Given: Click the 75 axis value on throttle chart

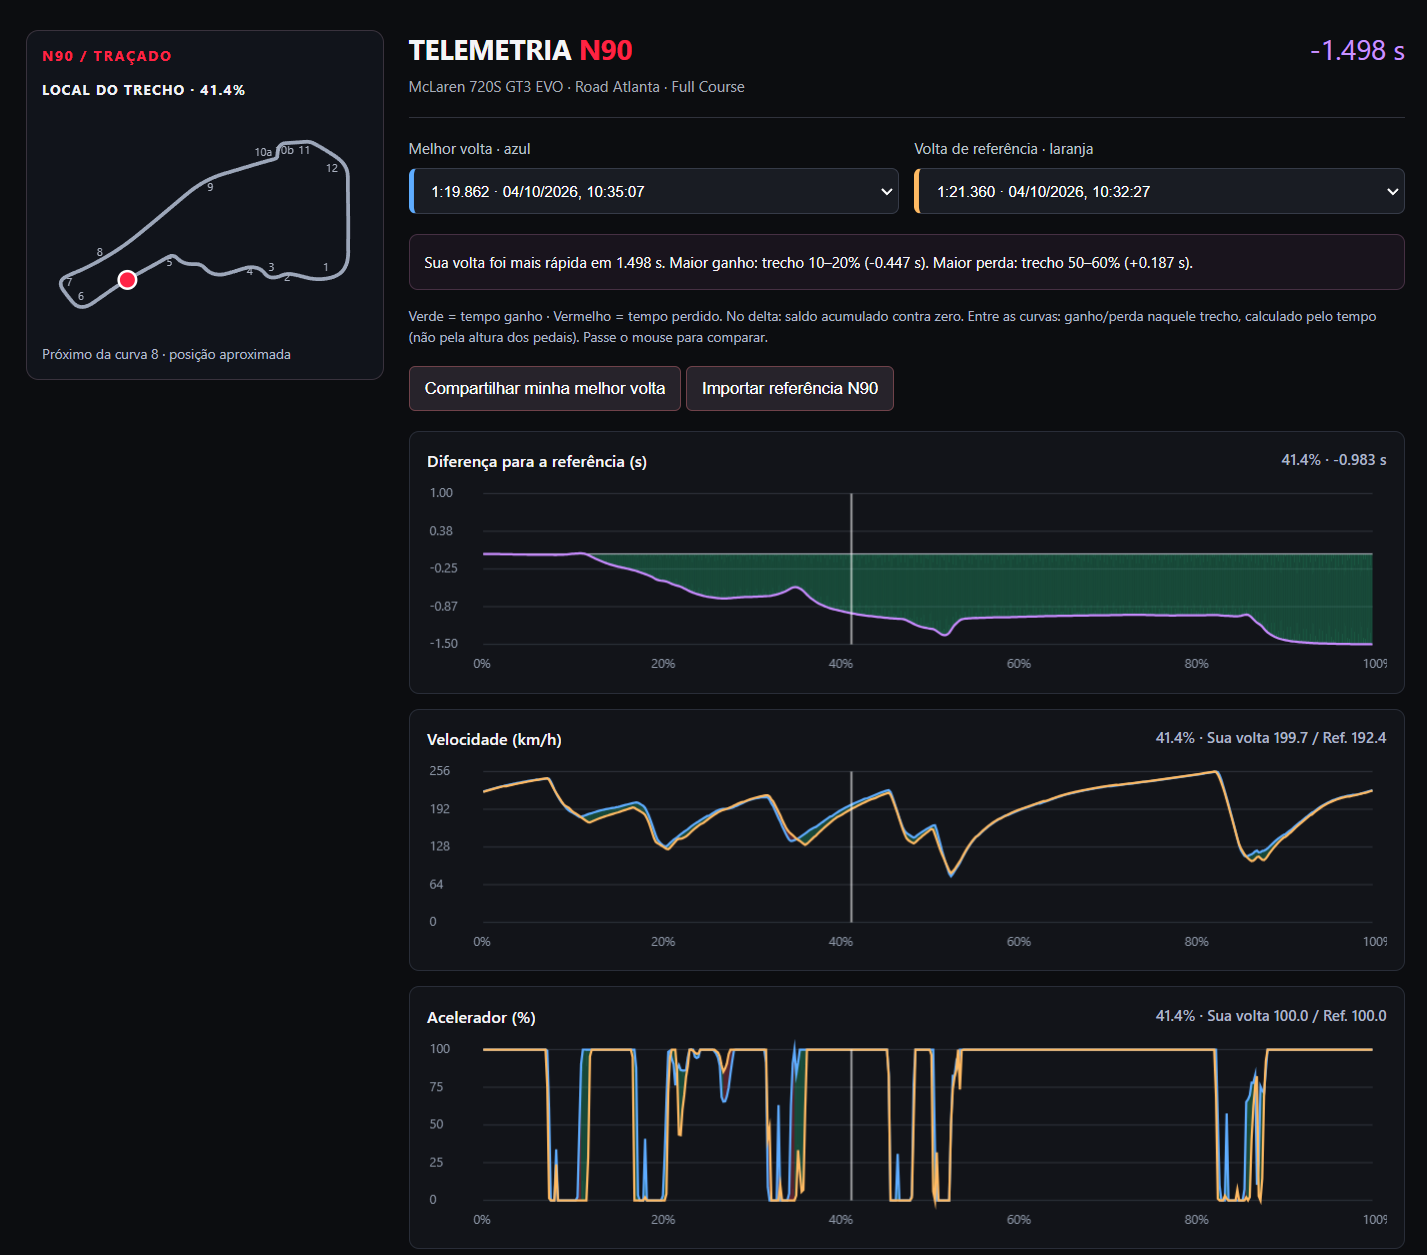Looking at the screenshot, I should tap(436, 1087).
